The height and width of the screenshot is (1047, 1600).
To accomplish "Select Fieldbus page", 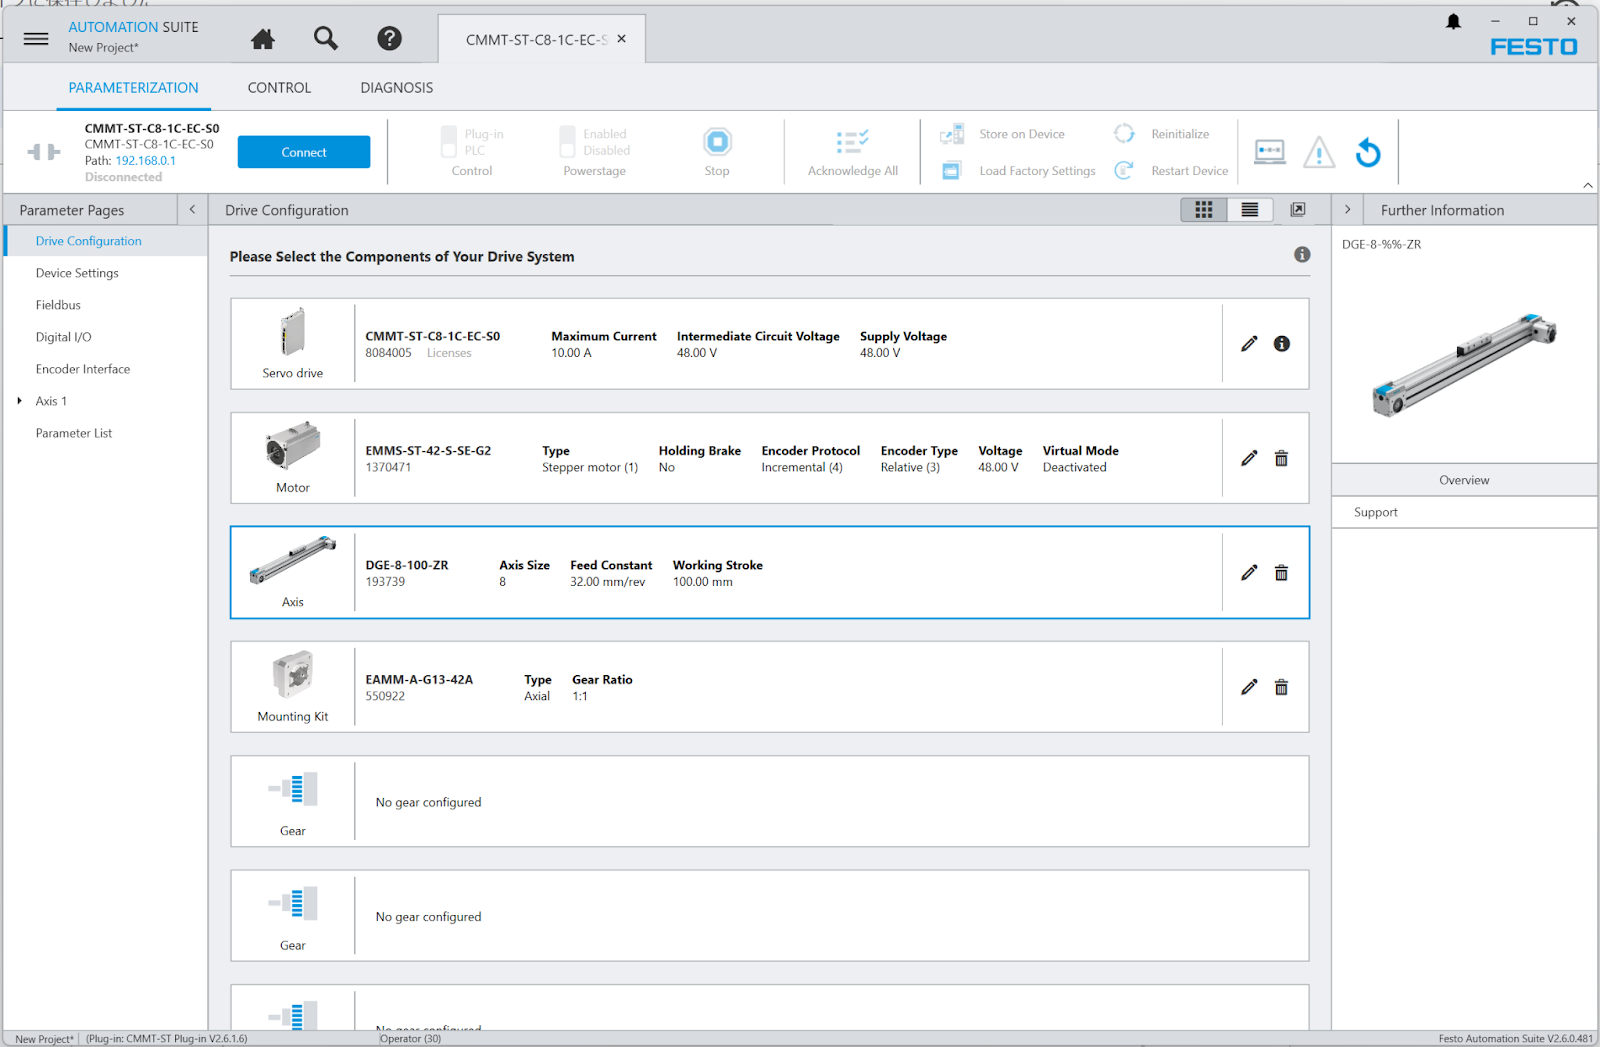I will tap(106, 305).
